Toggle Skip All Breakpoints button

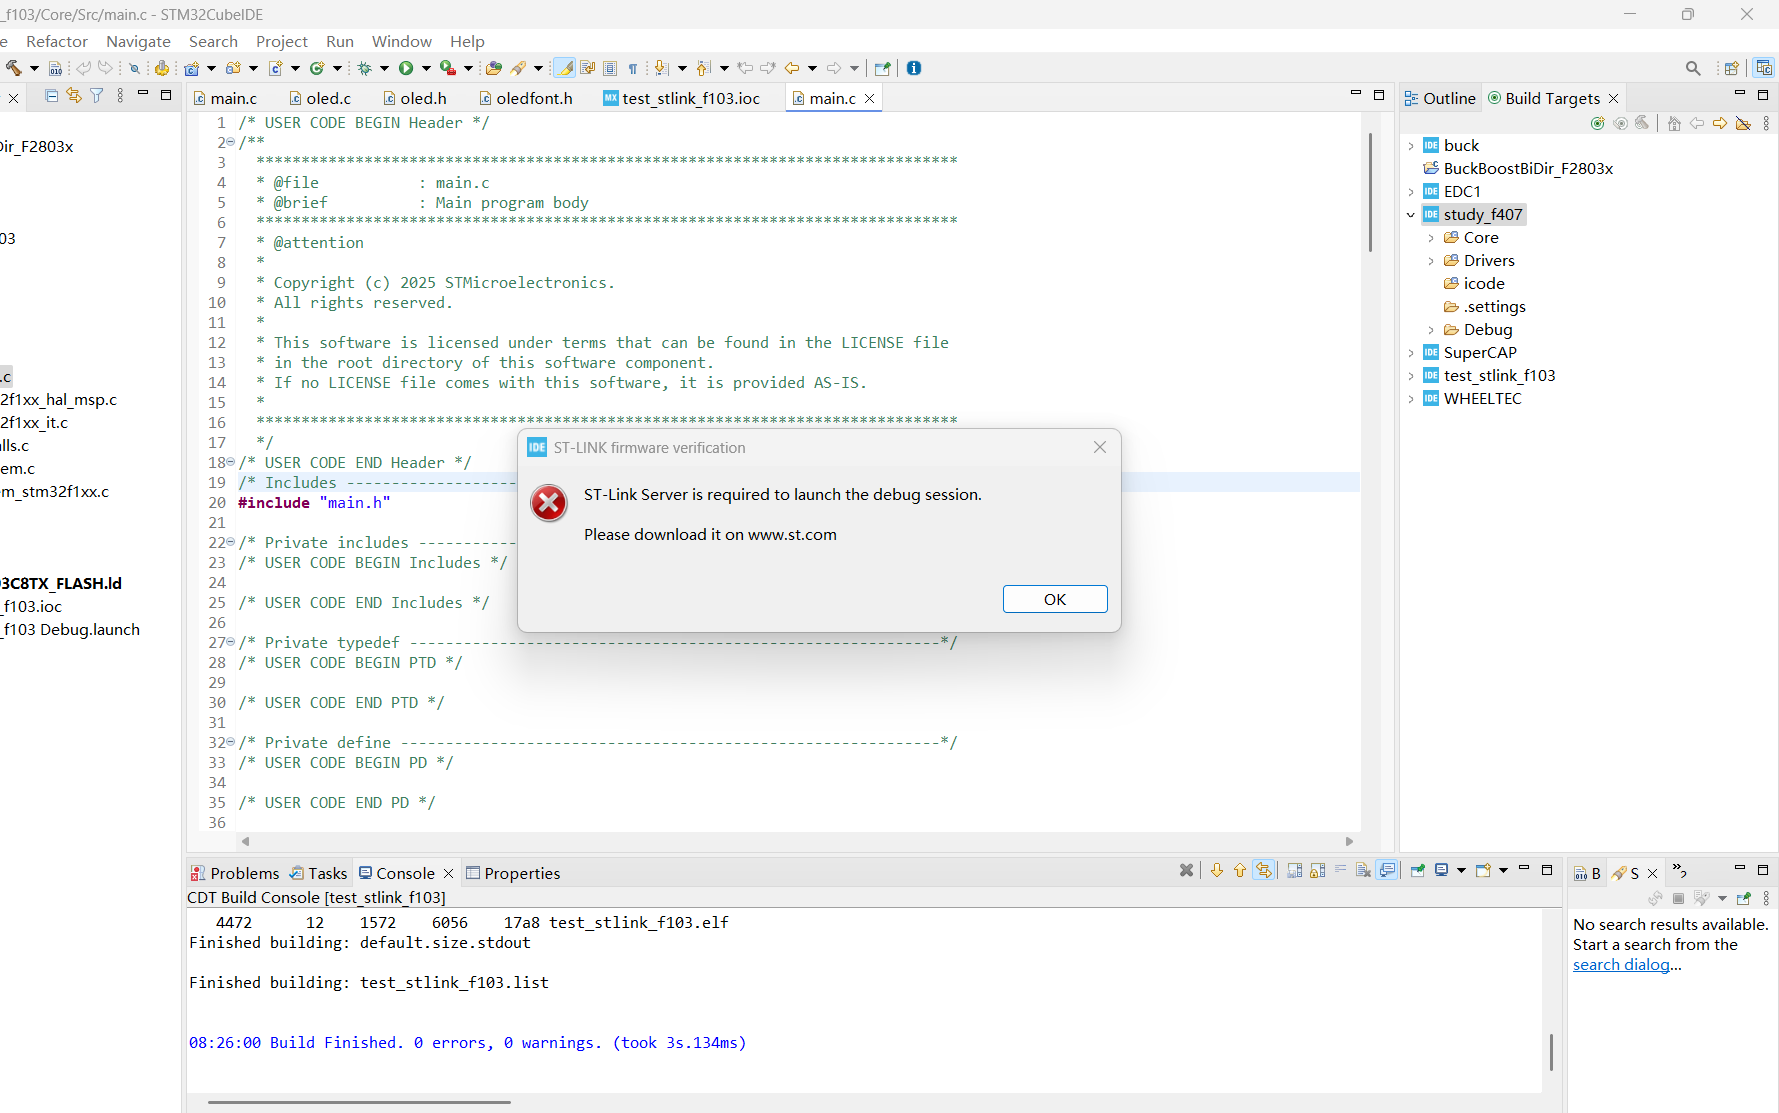click(x=134, y=68)
